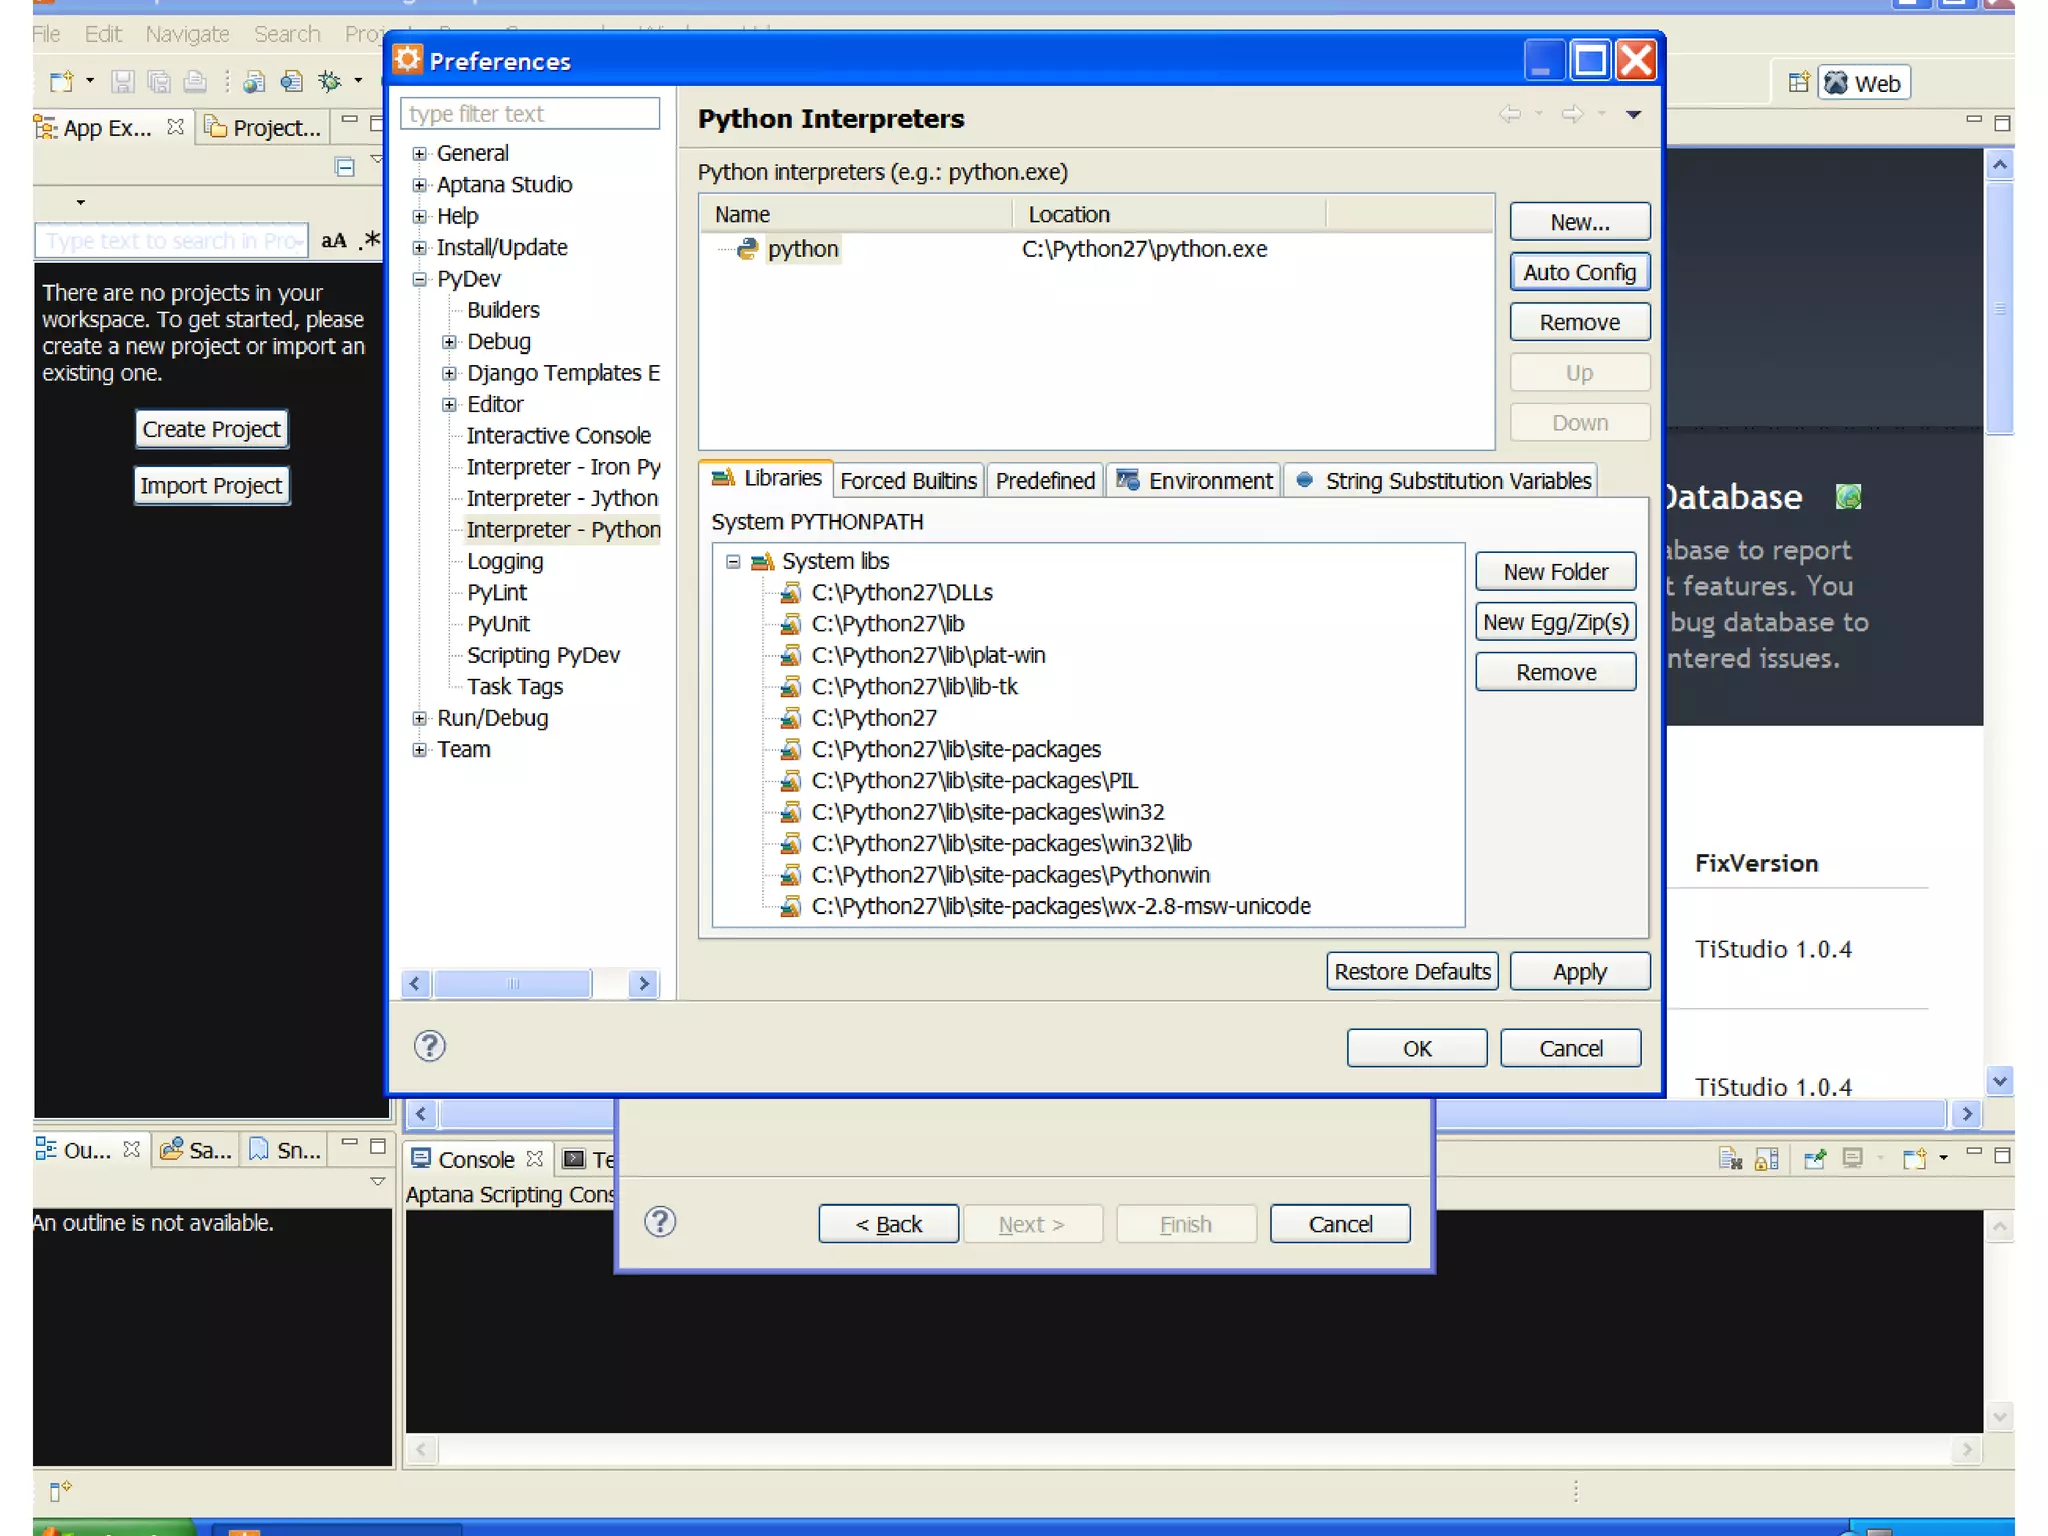Click the case sensitive aA search icon
Image resolution: width=2048 pixels, height=1536 pixels.
tap(333, 241)
